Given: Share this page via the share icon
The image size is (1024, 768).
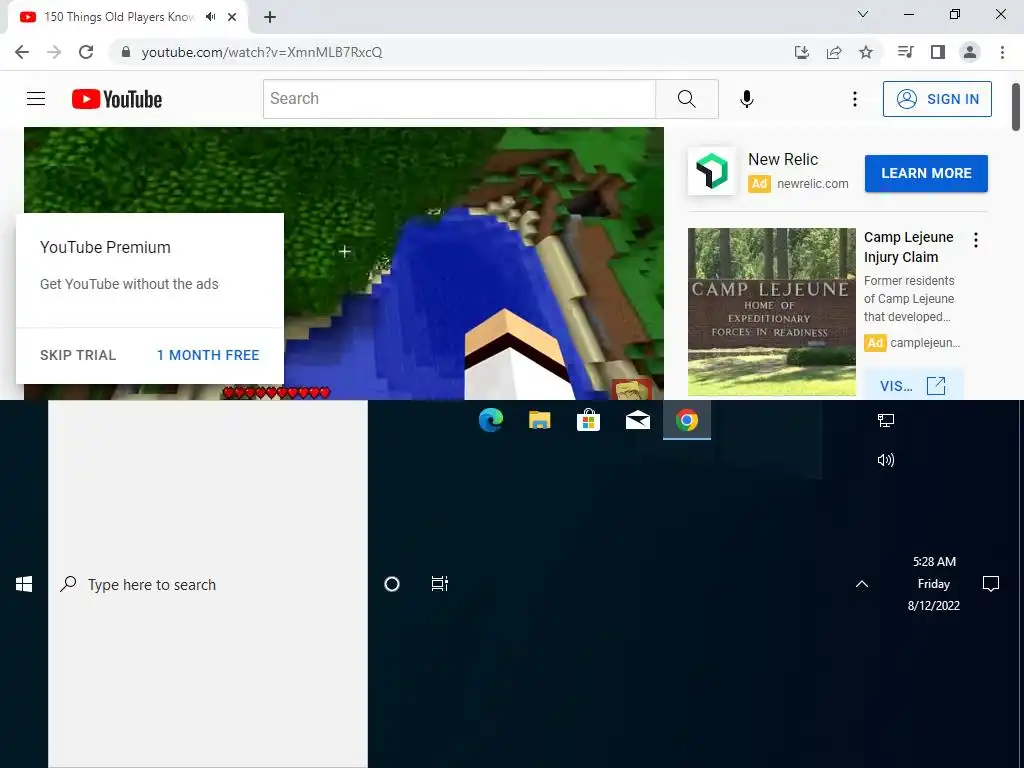Looking at the screenshot, I should point(834,52).
